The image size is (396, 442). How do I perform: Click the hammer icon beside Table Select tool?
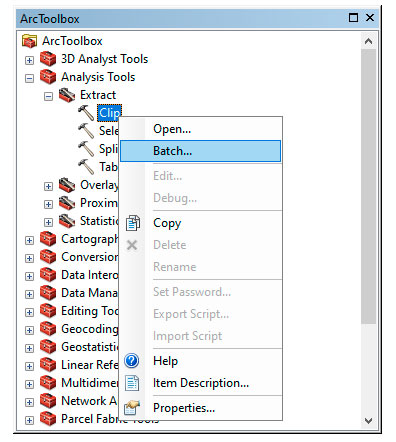pos(86,167)
